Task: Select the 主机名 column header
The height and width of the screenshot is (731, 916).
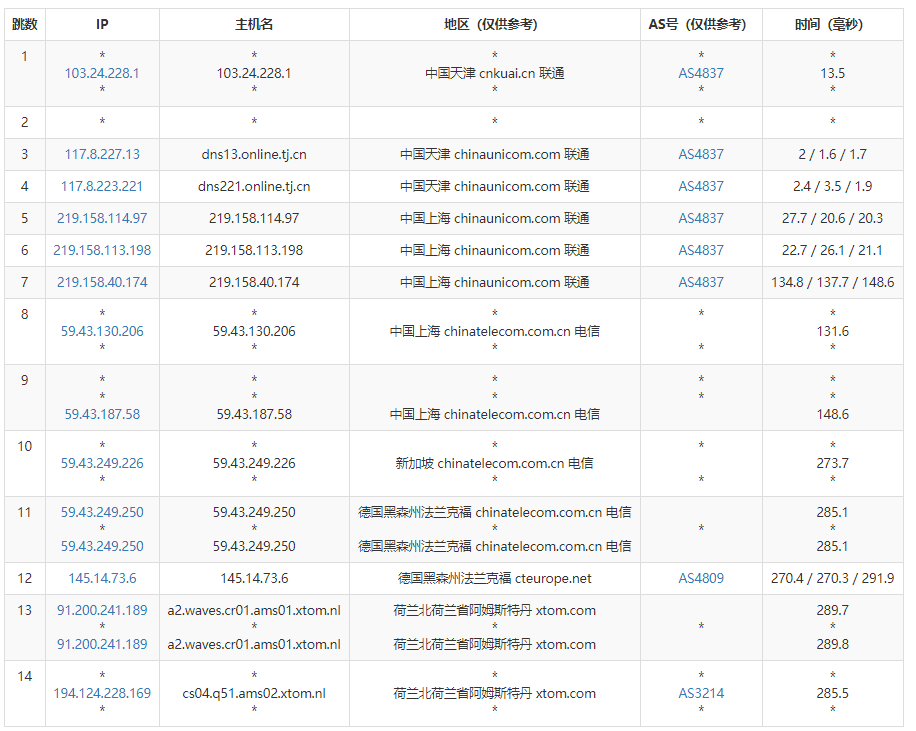Action: coord(255,24)
